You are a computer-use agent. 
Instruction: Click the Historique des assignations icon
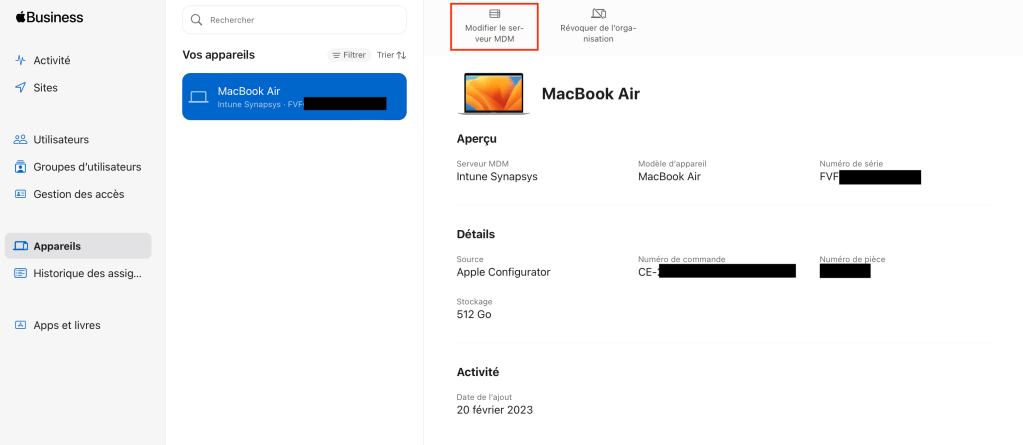click(x=20, y=273)
